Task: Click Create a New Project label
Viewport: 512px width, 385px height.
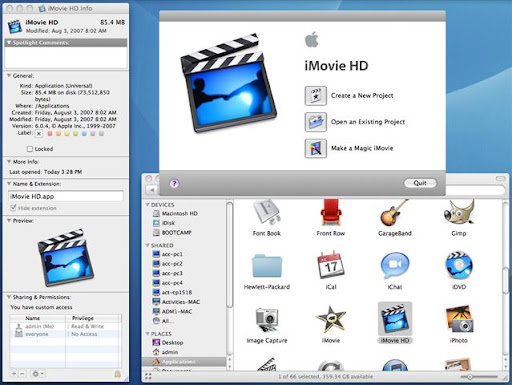Action: (362, 96)
